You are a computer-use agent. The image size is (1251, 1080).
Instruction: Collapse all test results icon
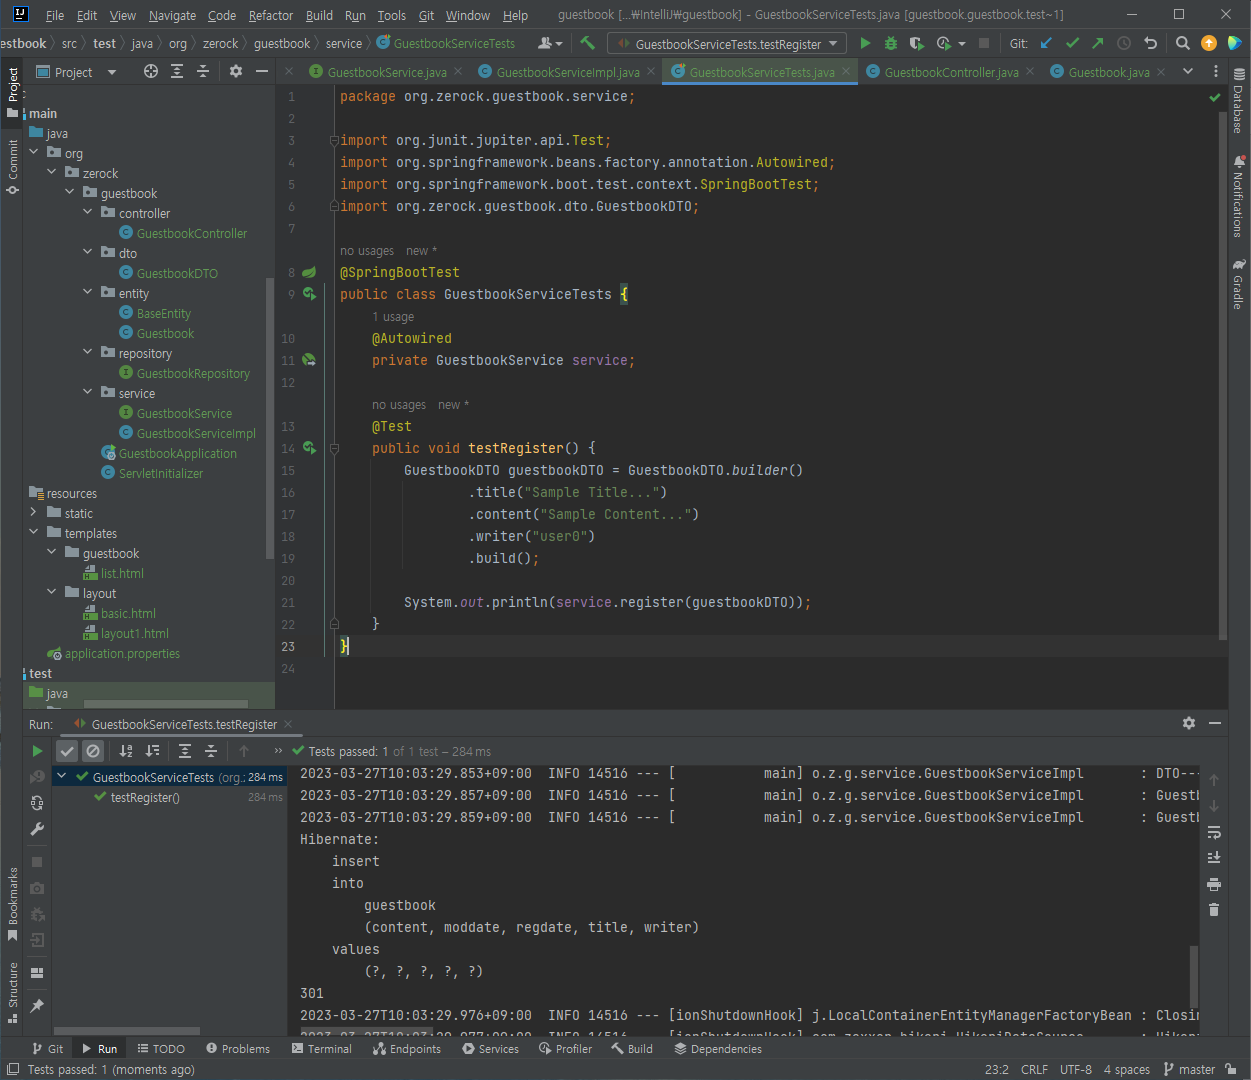pyautogui.click(x=211, y=751)
